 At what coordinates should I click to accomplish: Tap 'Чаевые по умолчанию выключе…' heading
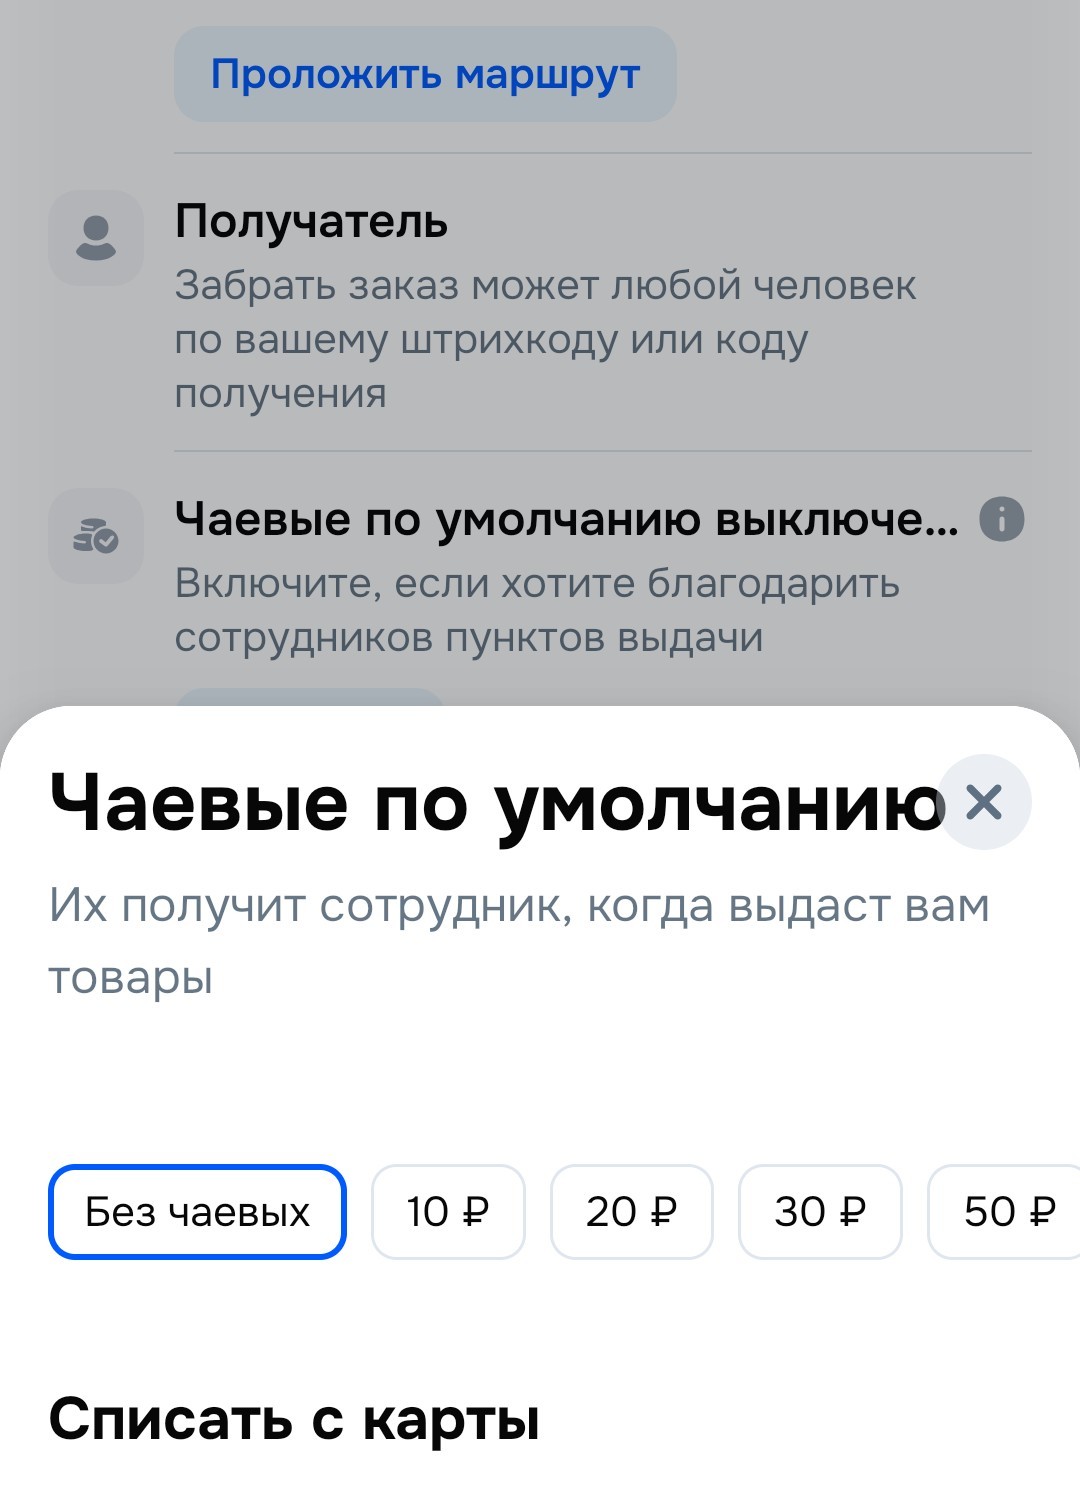click(x=566, y=519)
